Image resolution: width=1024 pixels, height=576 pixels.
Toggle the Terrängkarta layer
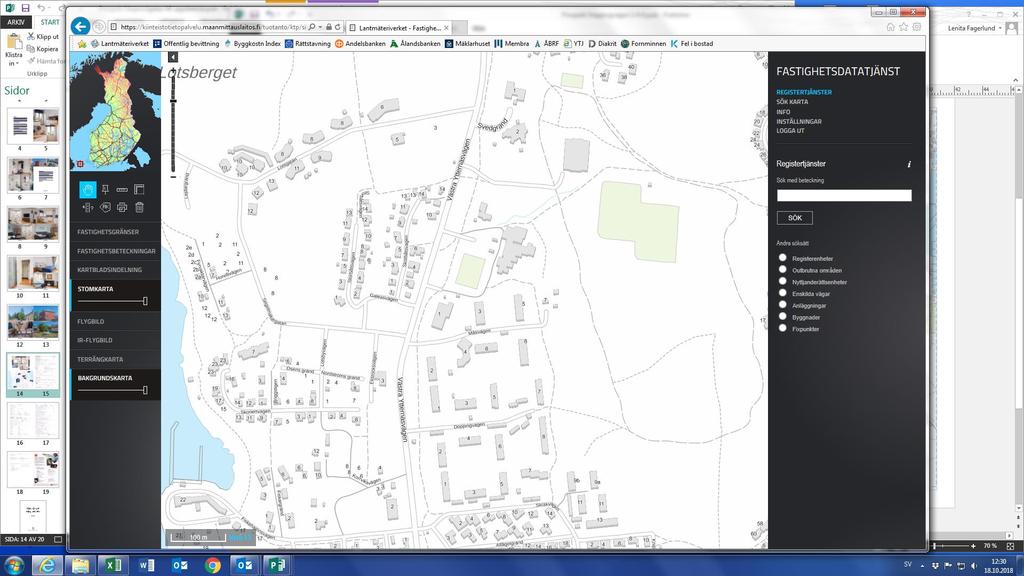click(x=115, y=359)
